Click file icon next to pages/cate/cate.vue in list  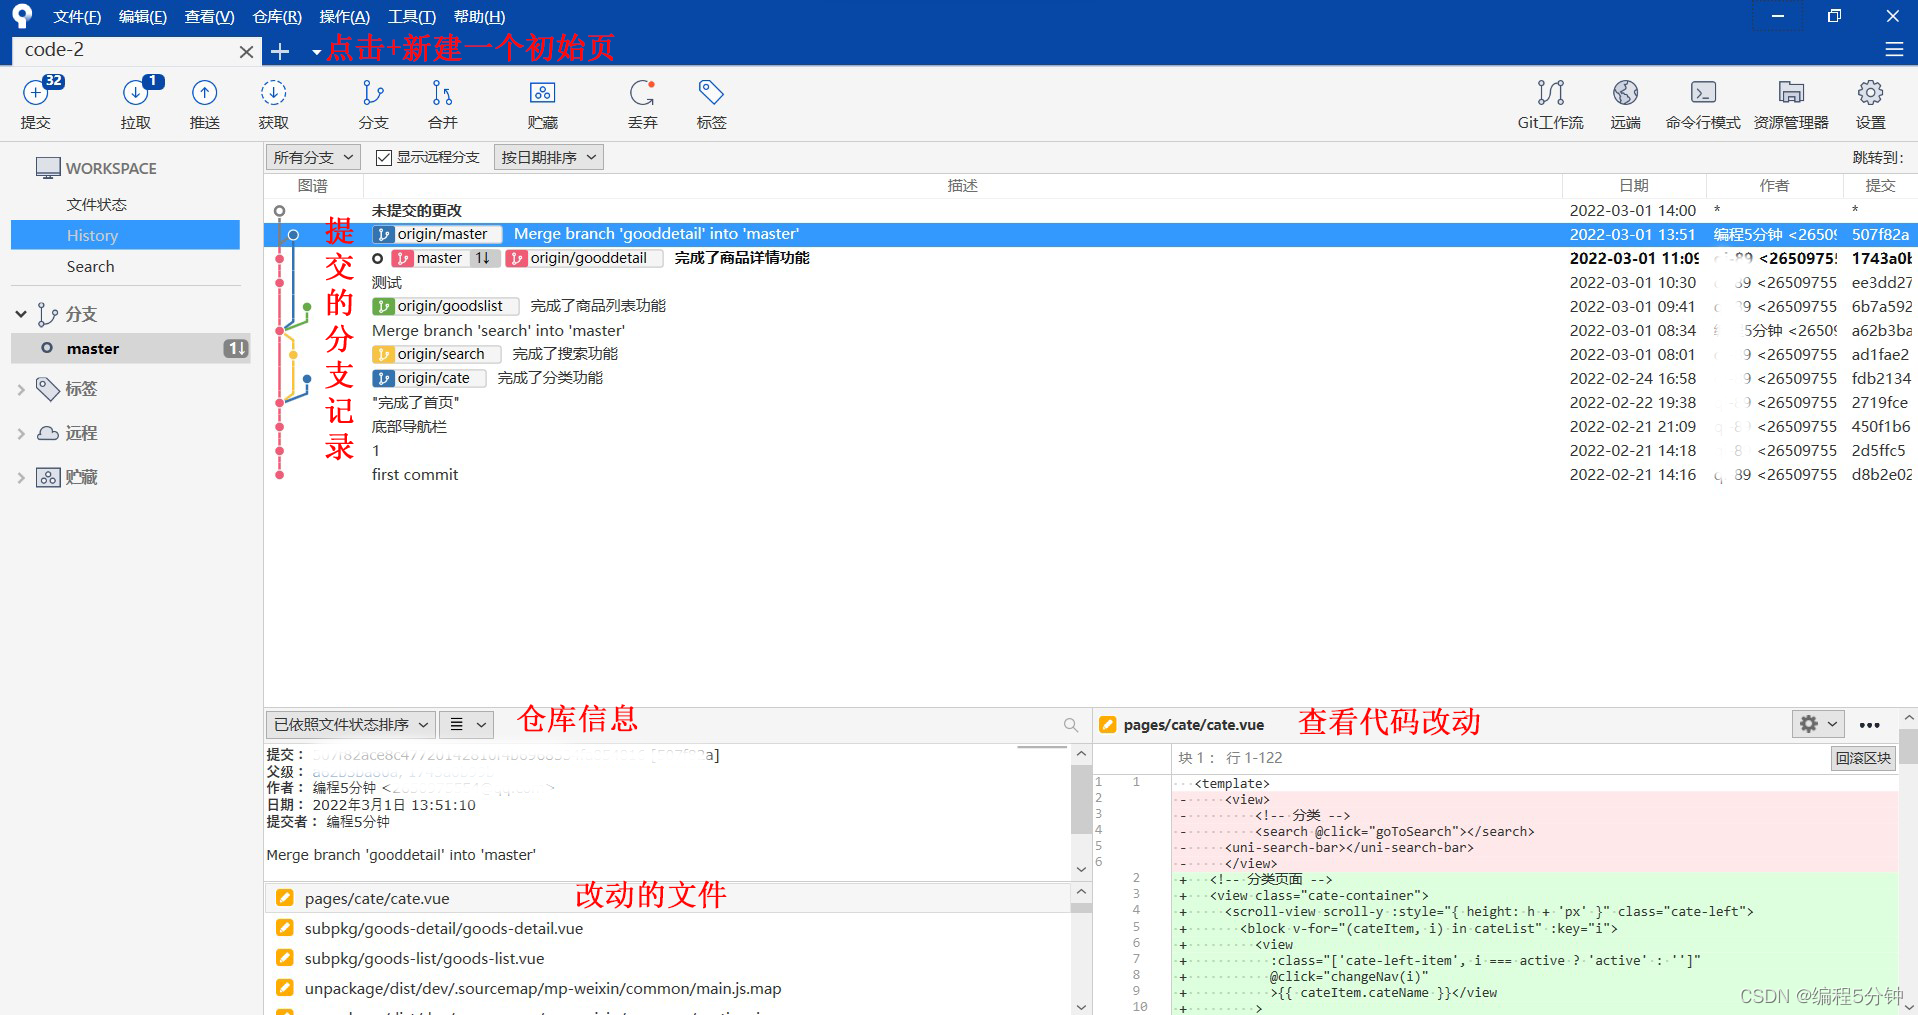tap(285, 898)
